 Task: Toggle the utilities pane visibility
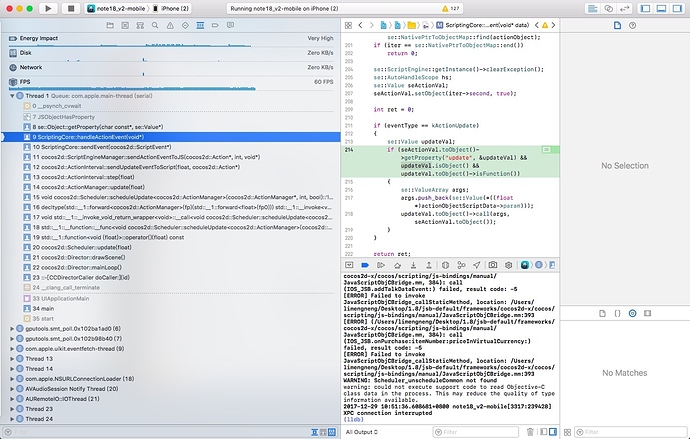pyautogui.click(x=677, y=8)
